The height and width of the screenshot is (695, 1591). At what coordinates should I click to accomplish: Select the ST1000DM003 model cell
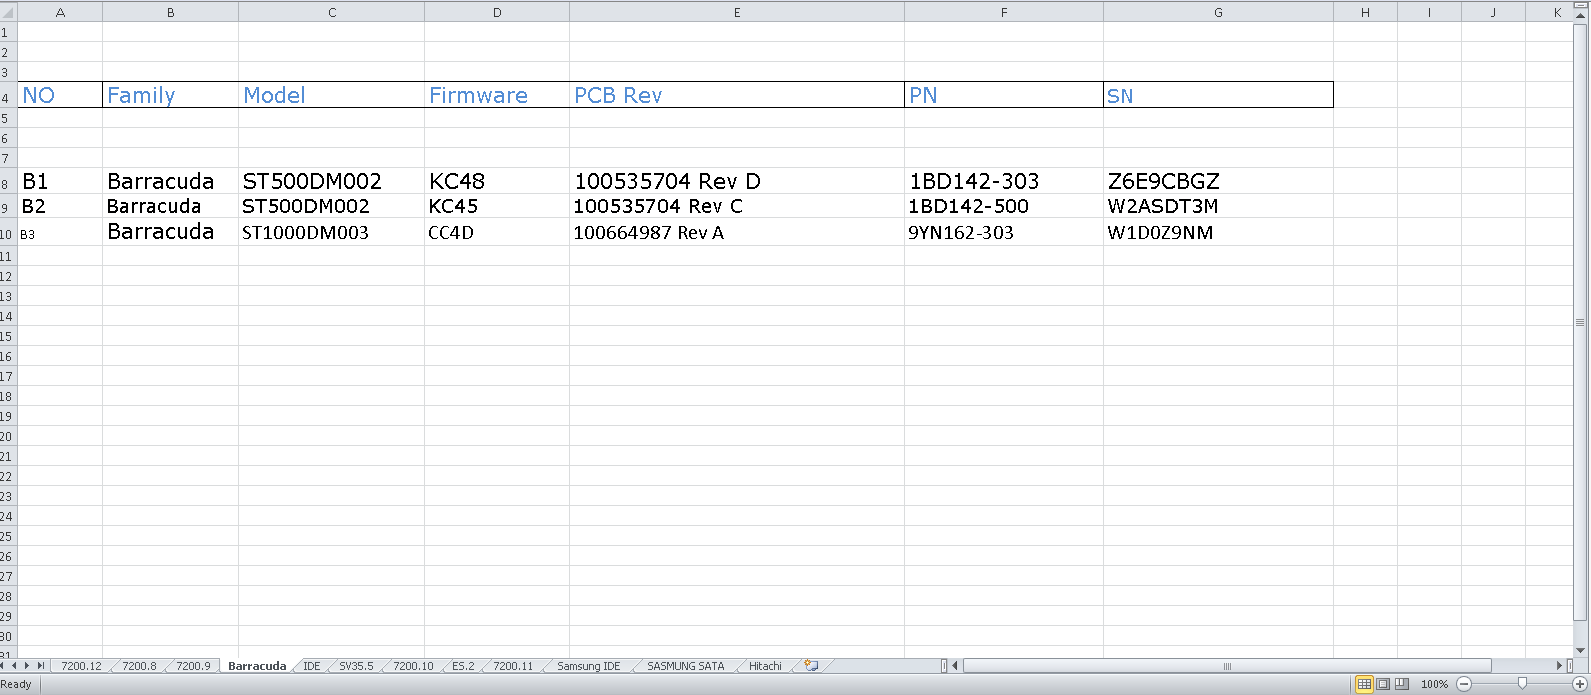click(x=332, y=232)
